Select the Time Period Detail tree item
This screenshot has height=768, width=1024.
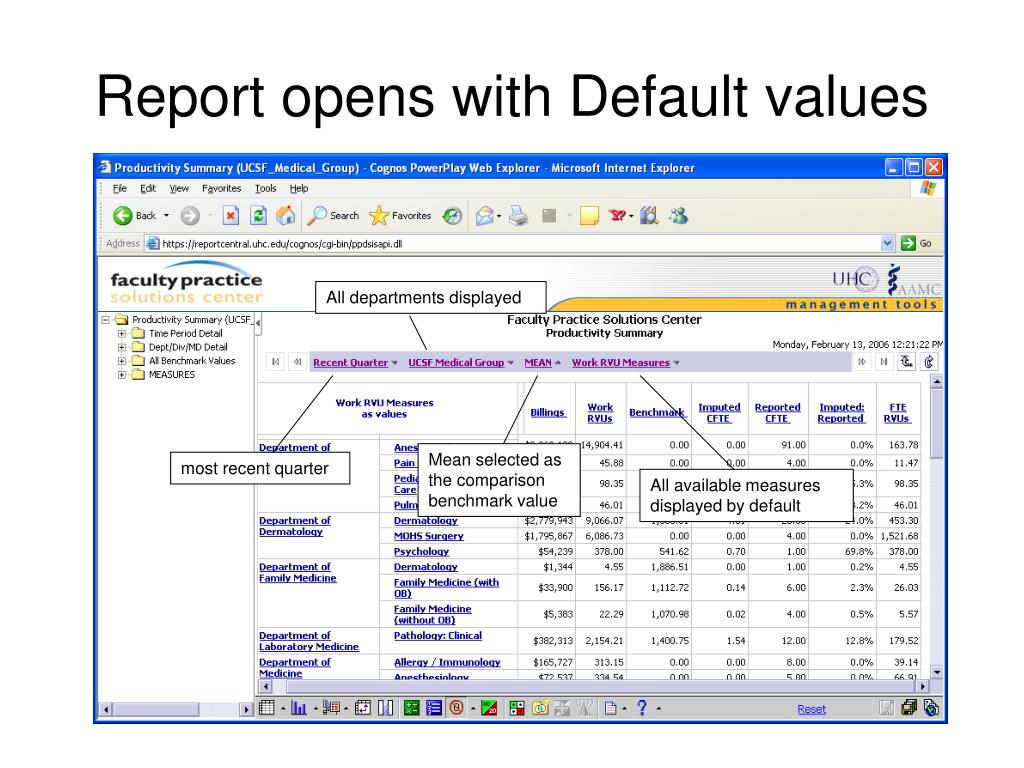pos(185,334)
